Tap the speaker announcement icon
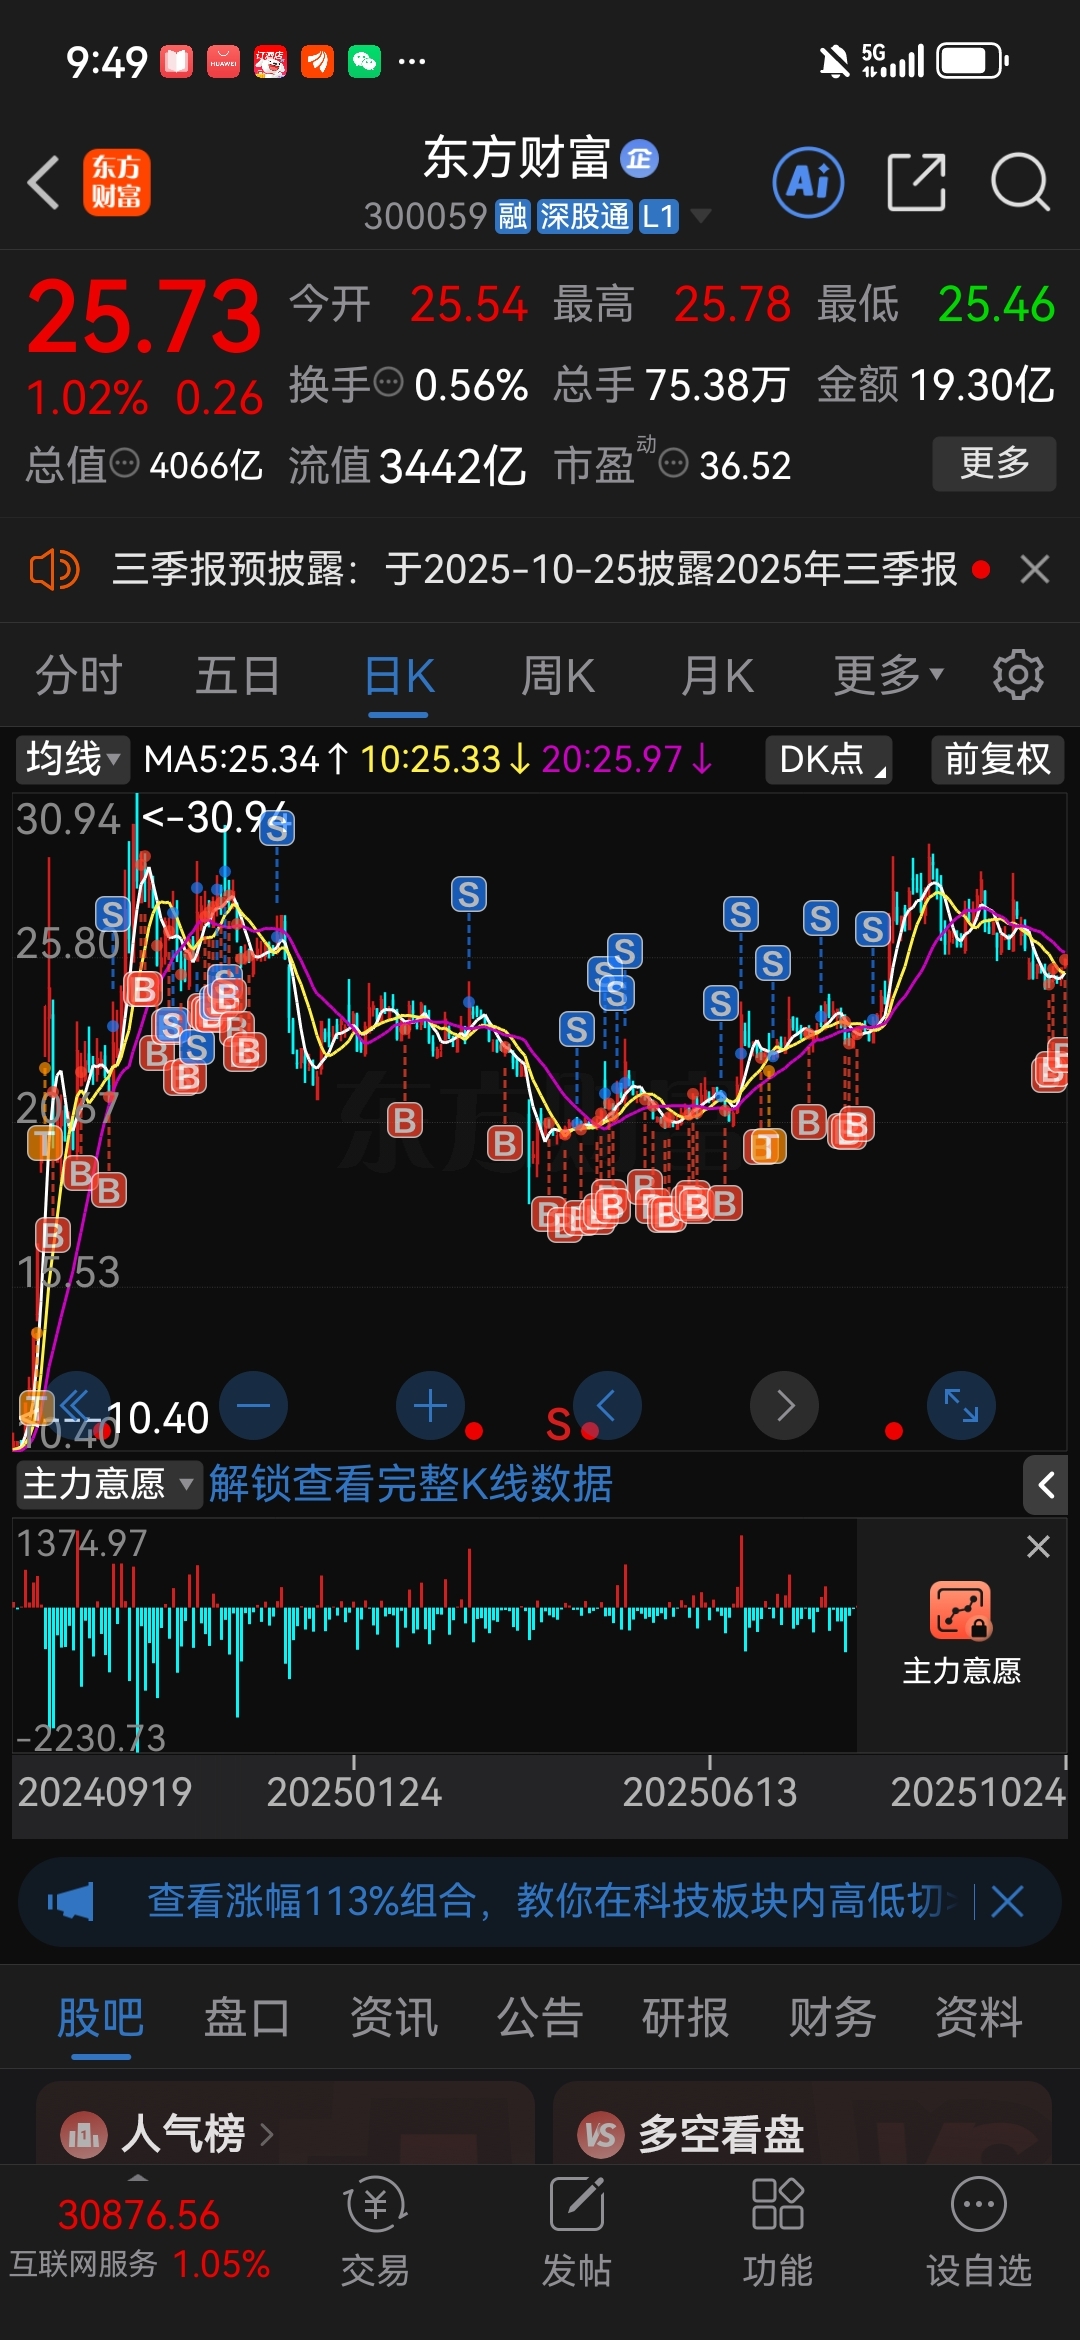The width and height of the screenshot is (1080, 2340). [54, 570]
